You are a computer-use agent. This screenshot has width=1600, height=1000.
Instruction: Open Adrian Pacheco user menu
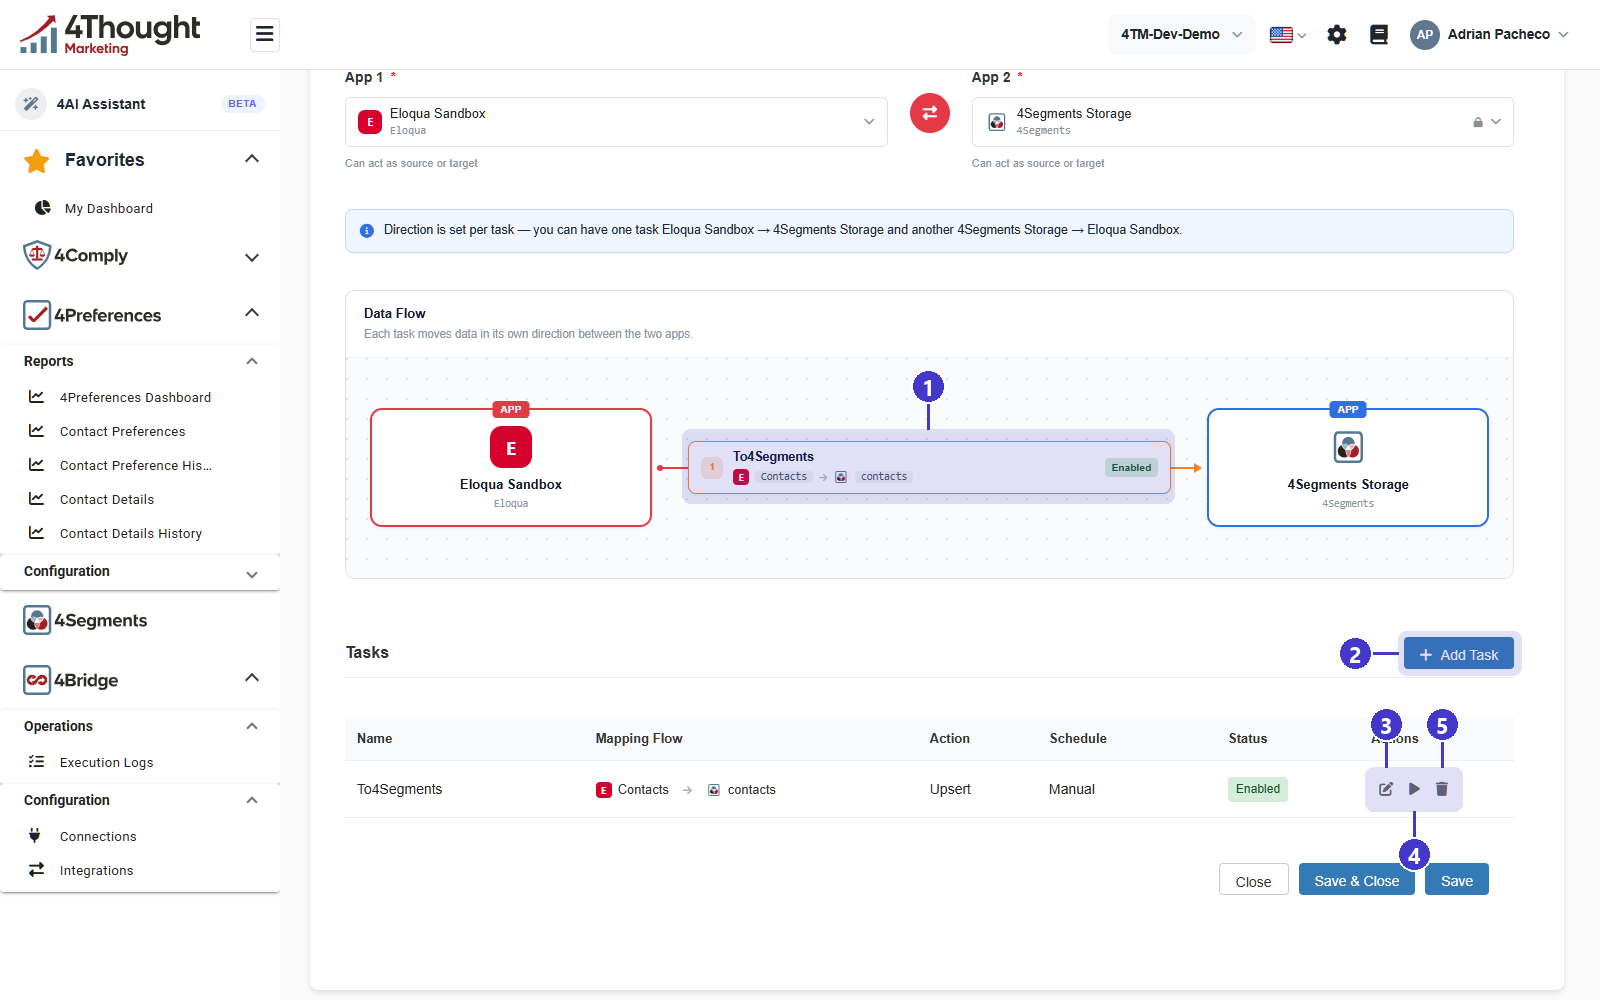(x=1489, y=34)
